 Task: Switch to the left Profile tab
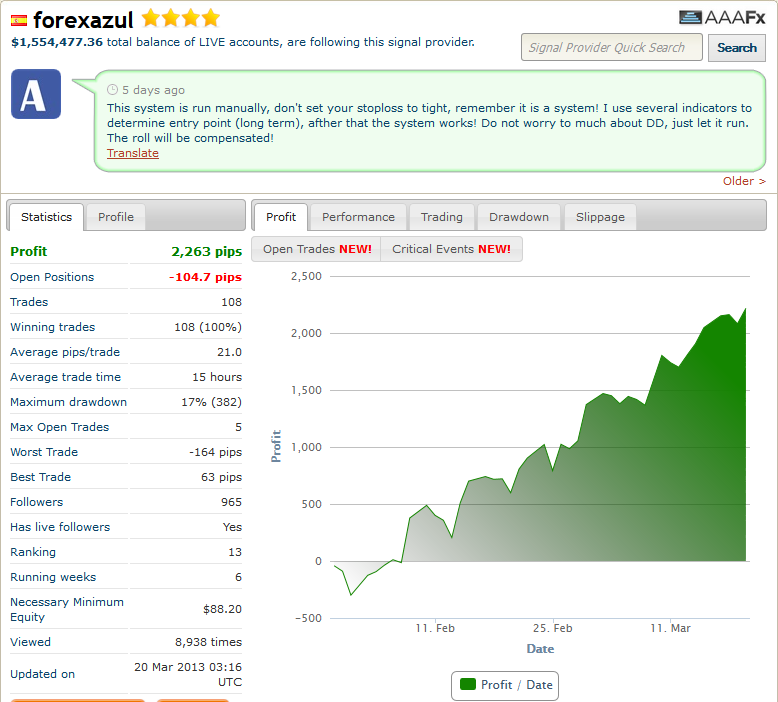pos(116,217)
